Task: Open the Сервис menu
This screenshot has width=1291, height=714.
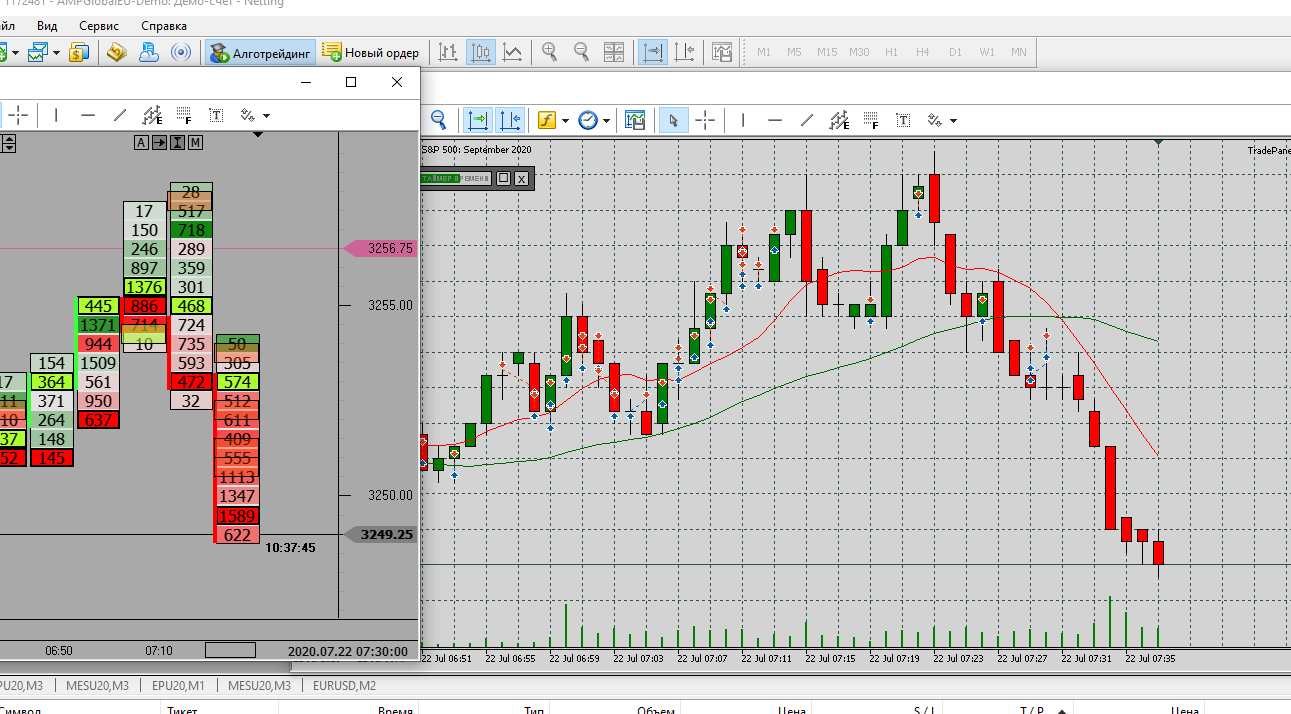Action: tap(98, 25)
